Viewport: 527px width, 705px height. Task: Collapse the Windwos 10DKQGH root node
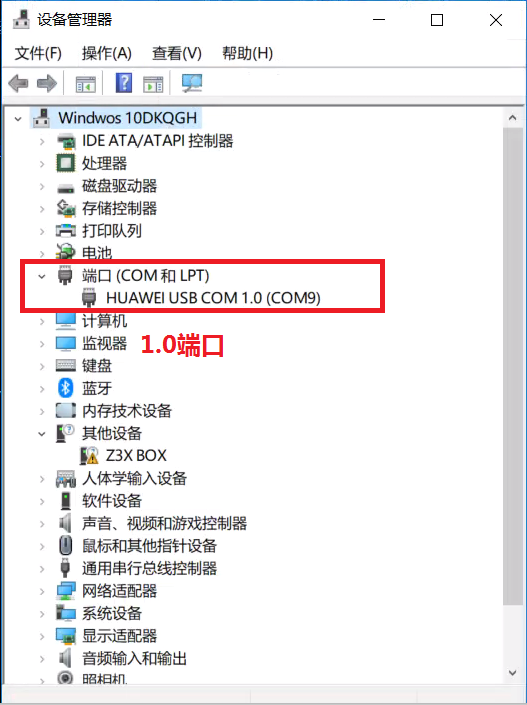coord(18,119)
